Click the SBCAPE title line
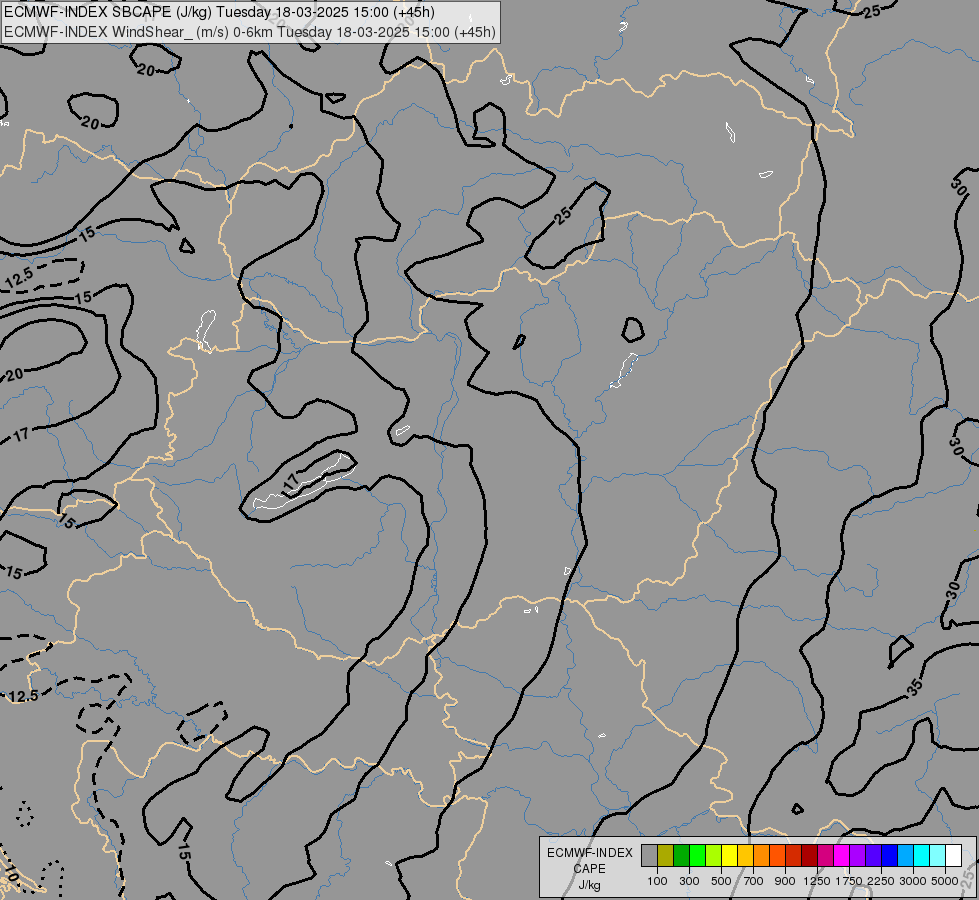 219,12
